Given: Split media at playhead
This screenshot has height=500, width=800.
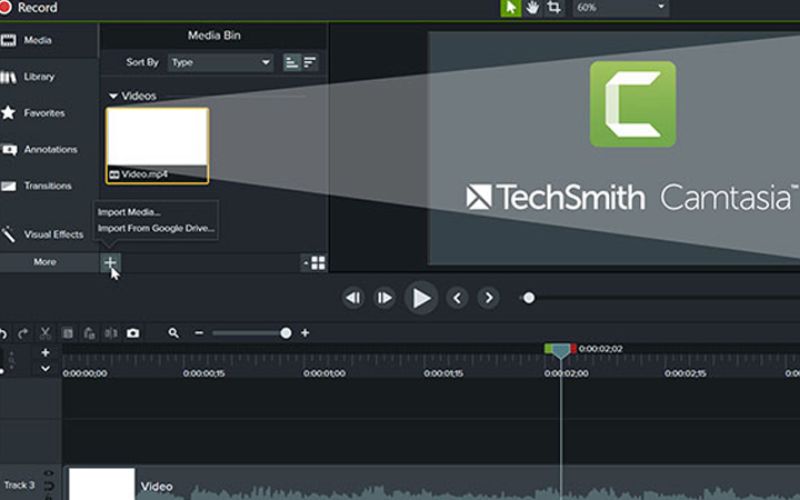Looking at the screenshot, I should (x=111, y=334).
